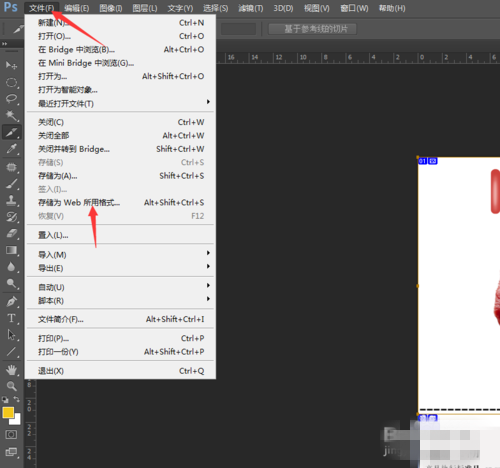
Task: Choose 文件简介(F) menu item
Action: pyautogui.click(x=120, y=319)
